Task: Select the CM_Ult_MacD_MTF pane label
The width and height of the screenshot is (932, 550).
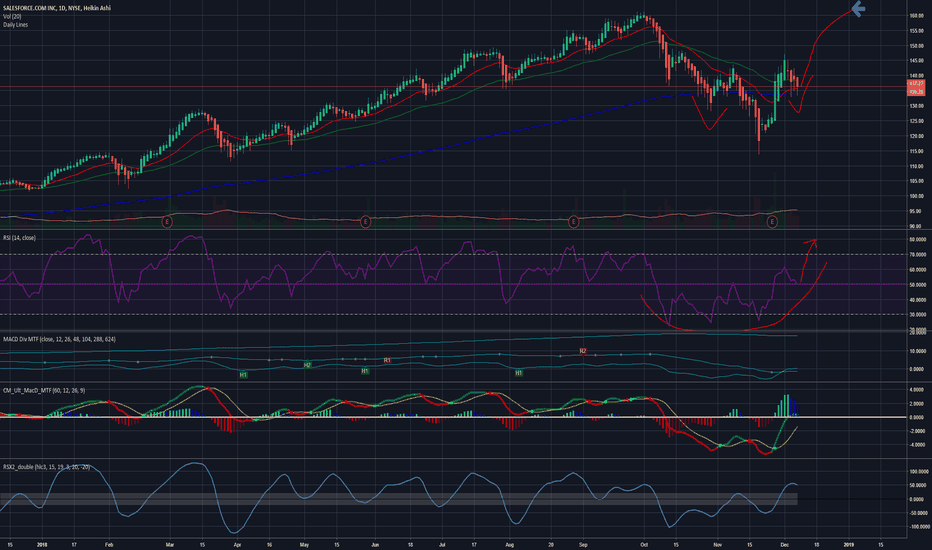Action: (x=44, y=390)
